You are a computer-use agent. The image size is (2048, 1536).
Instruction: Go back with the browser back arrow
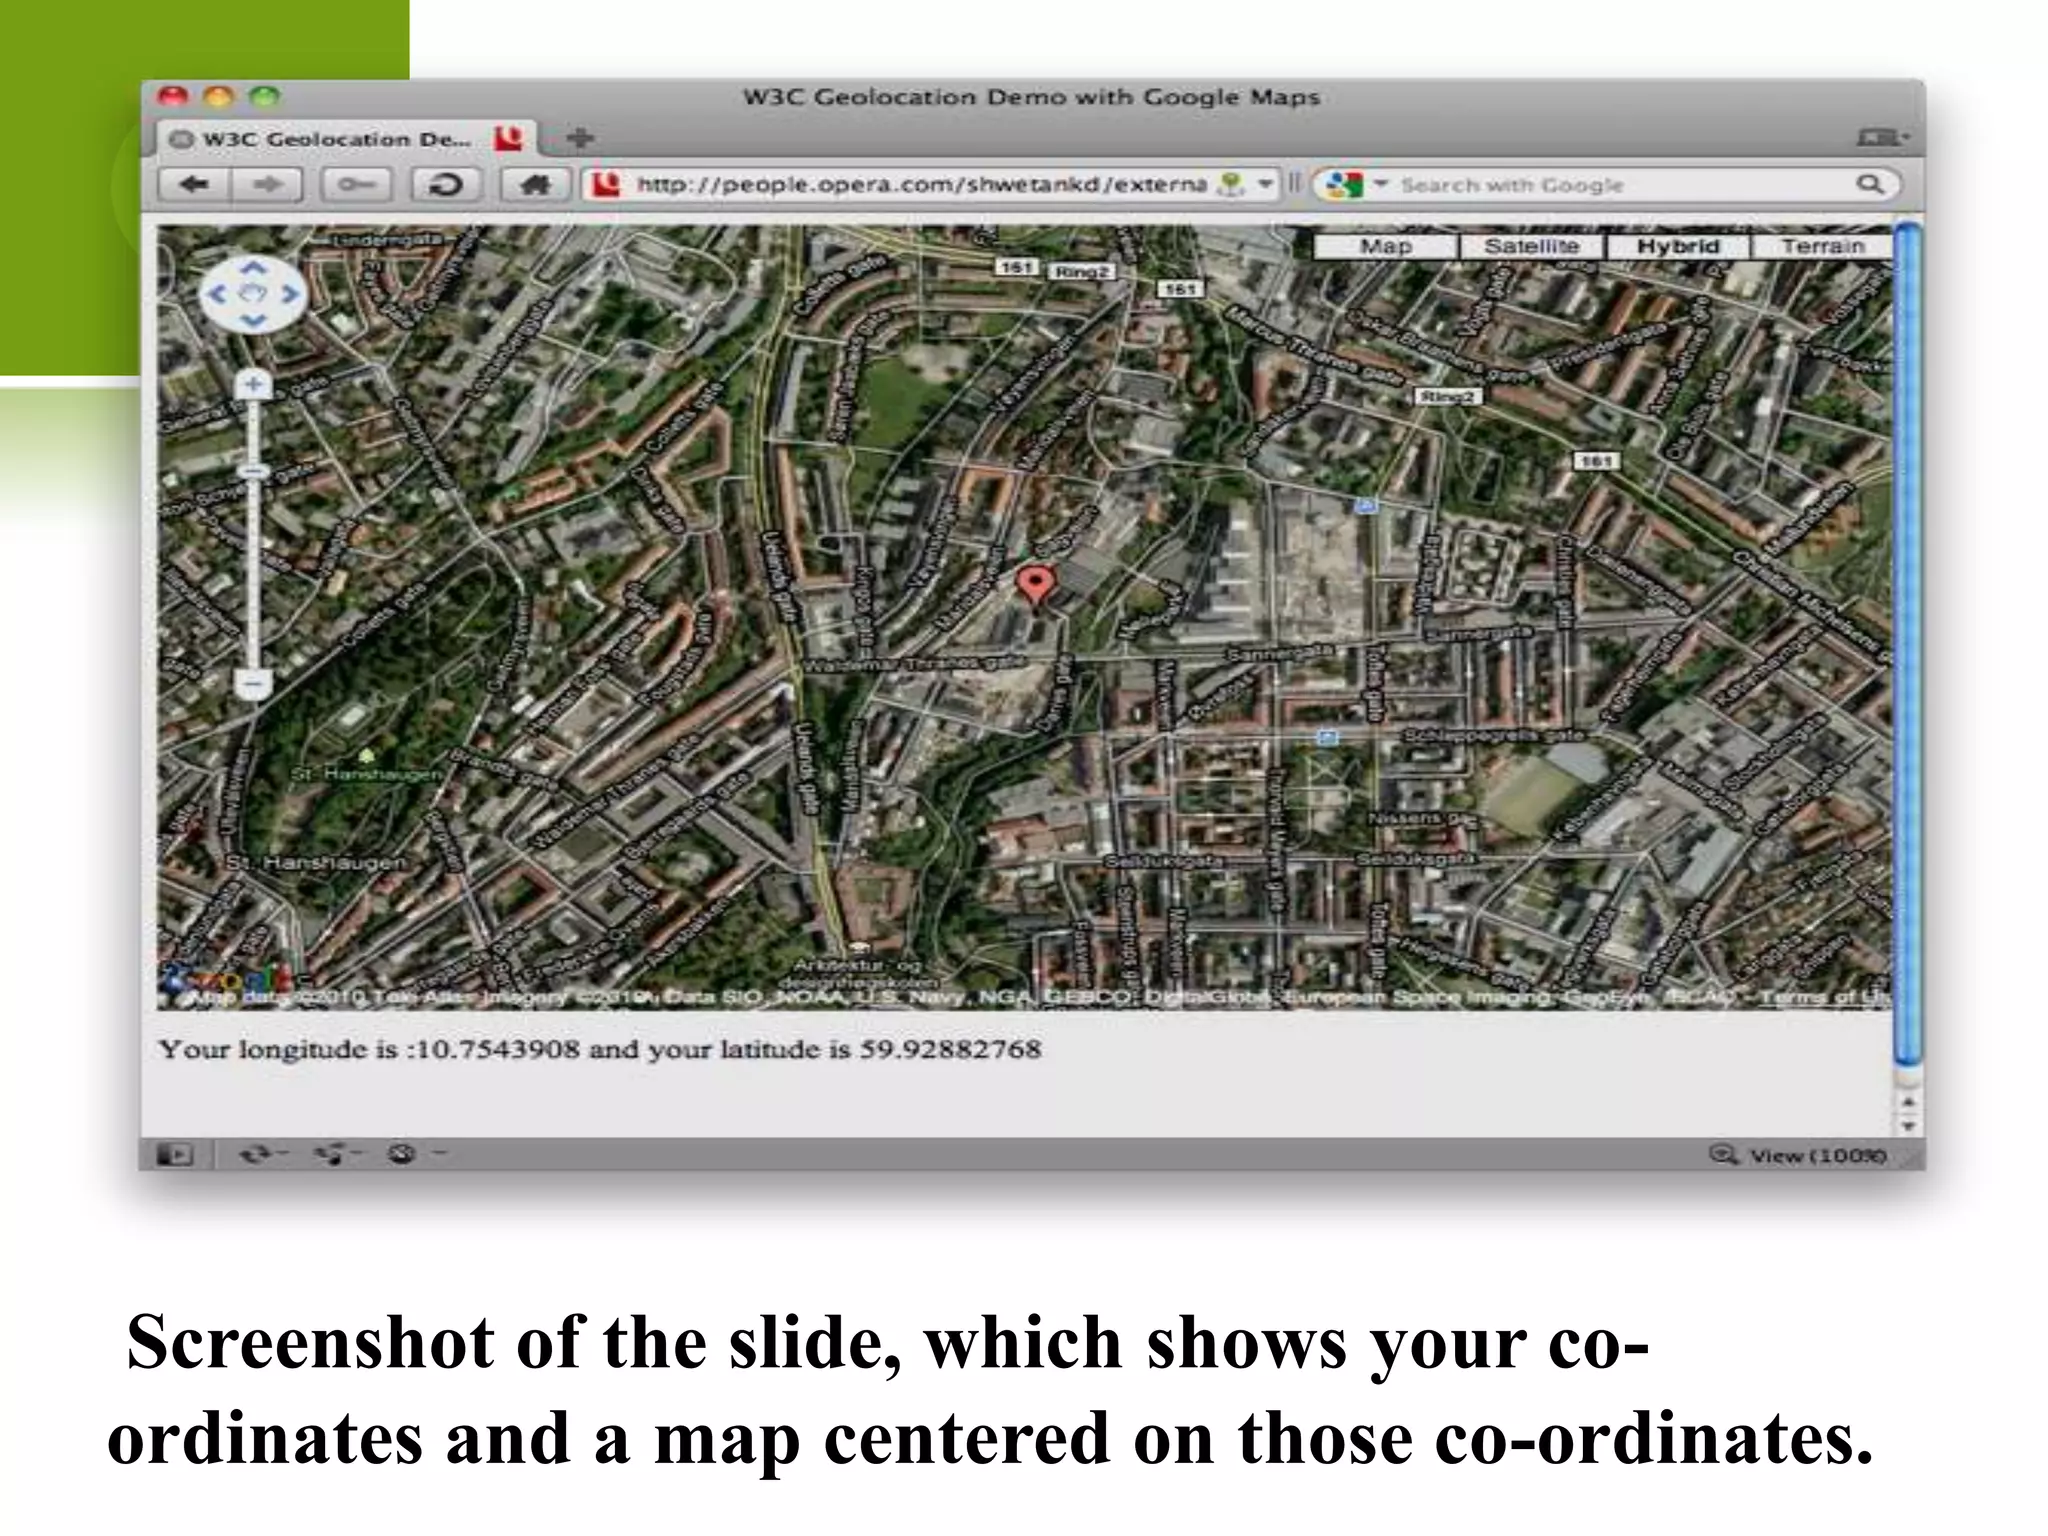point(195,185)
